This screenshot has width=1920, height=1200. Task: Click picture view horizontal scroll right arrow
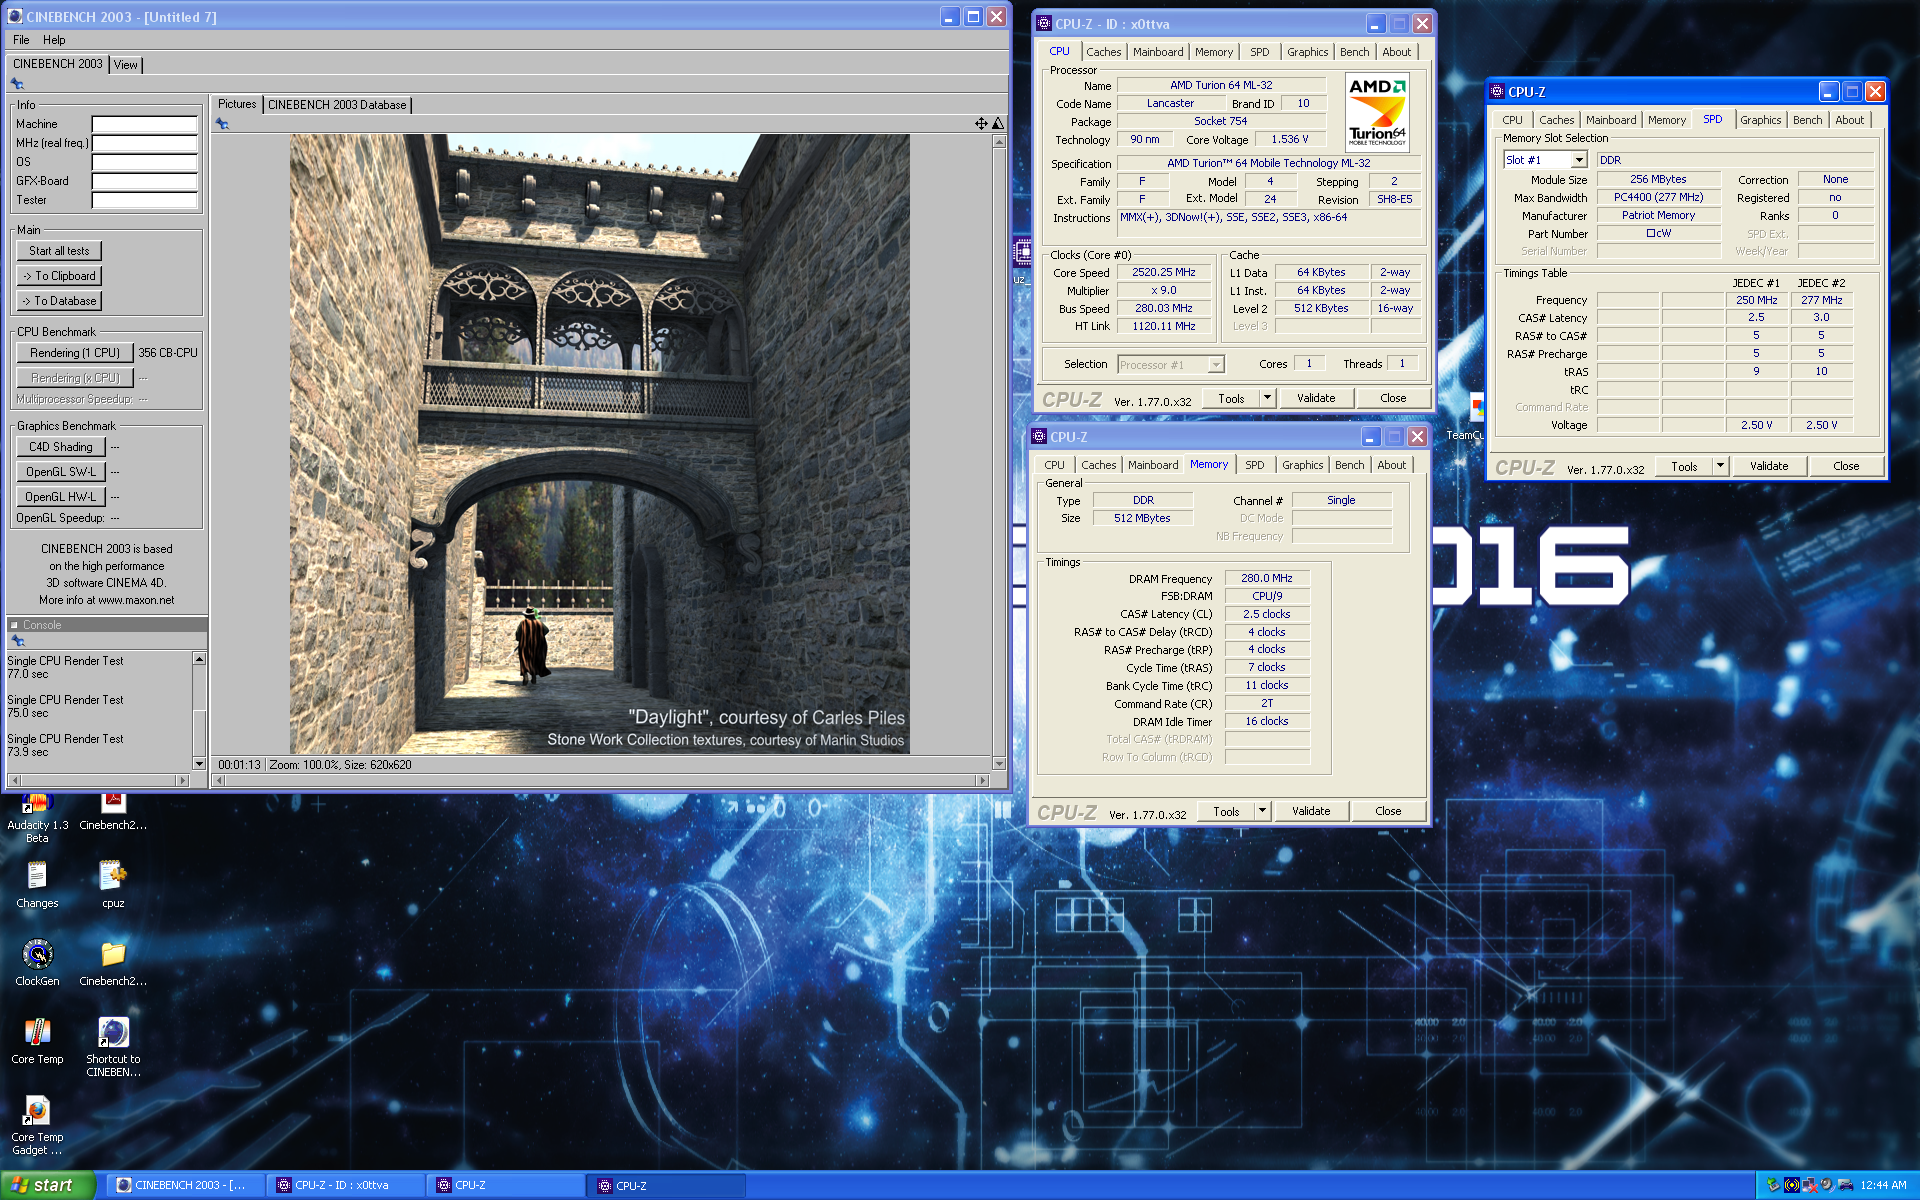pyautogui.click(x=982, y=780)
